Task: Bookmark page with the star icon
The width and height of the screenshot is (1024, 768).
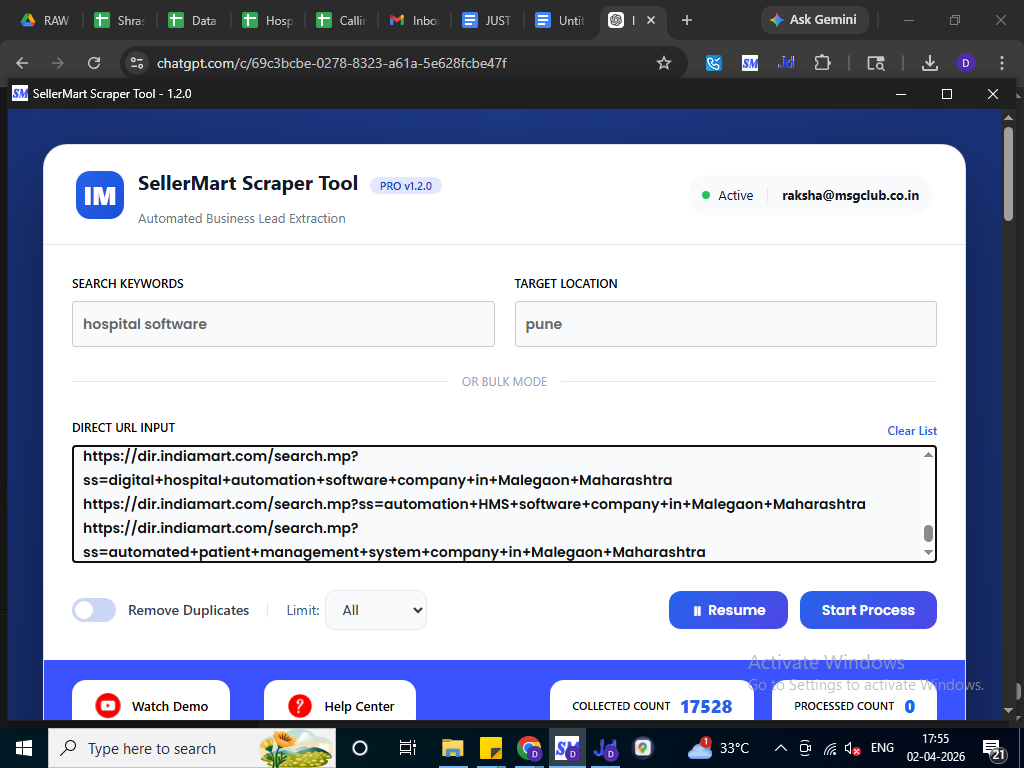Action: point(664,63)
